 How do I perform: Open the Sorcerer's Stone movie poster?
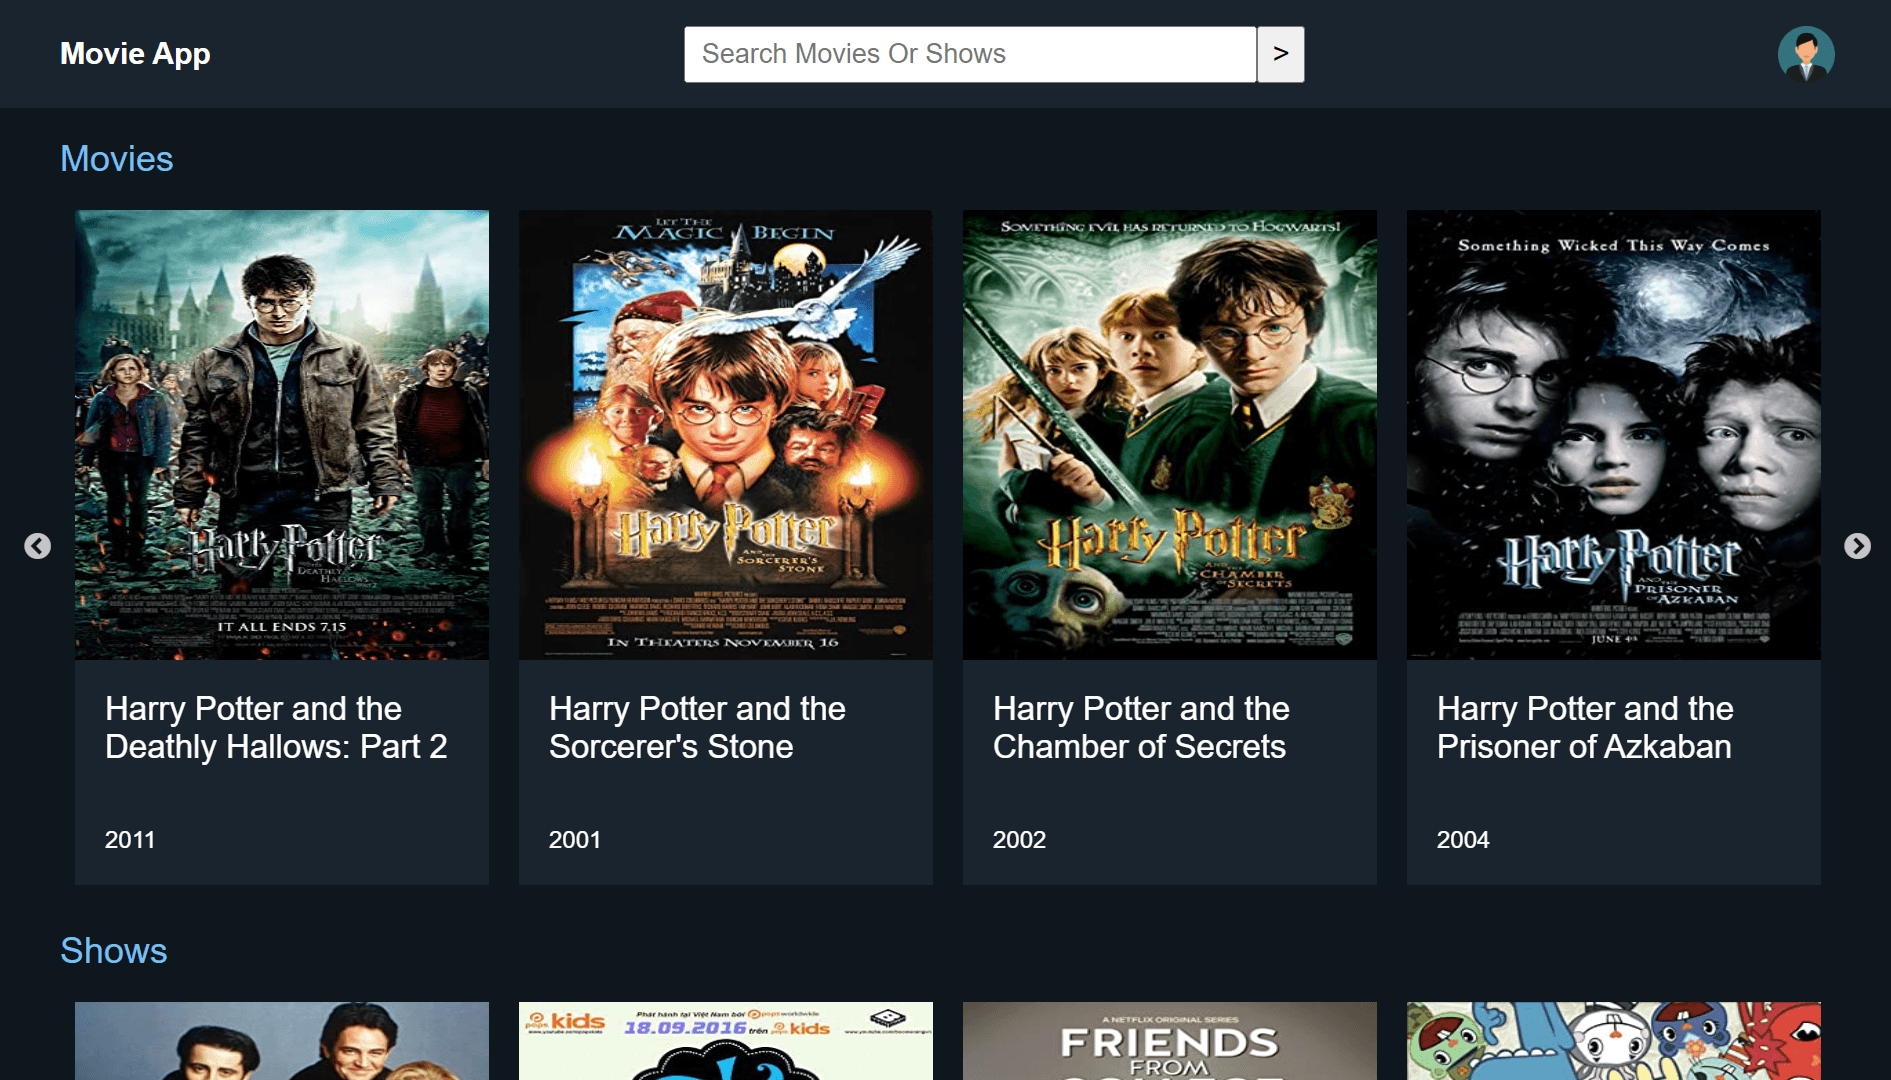click(x=726, y=435)
